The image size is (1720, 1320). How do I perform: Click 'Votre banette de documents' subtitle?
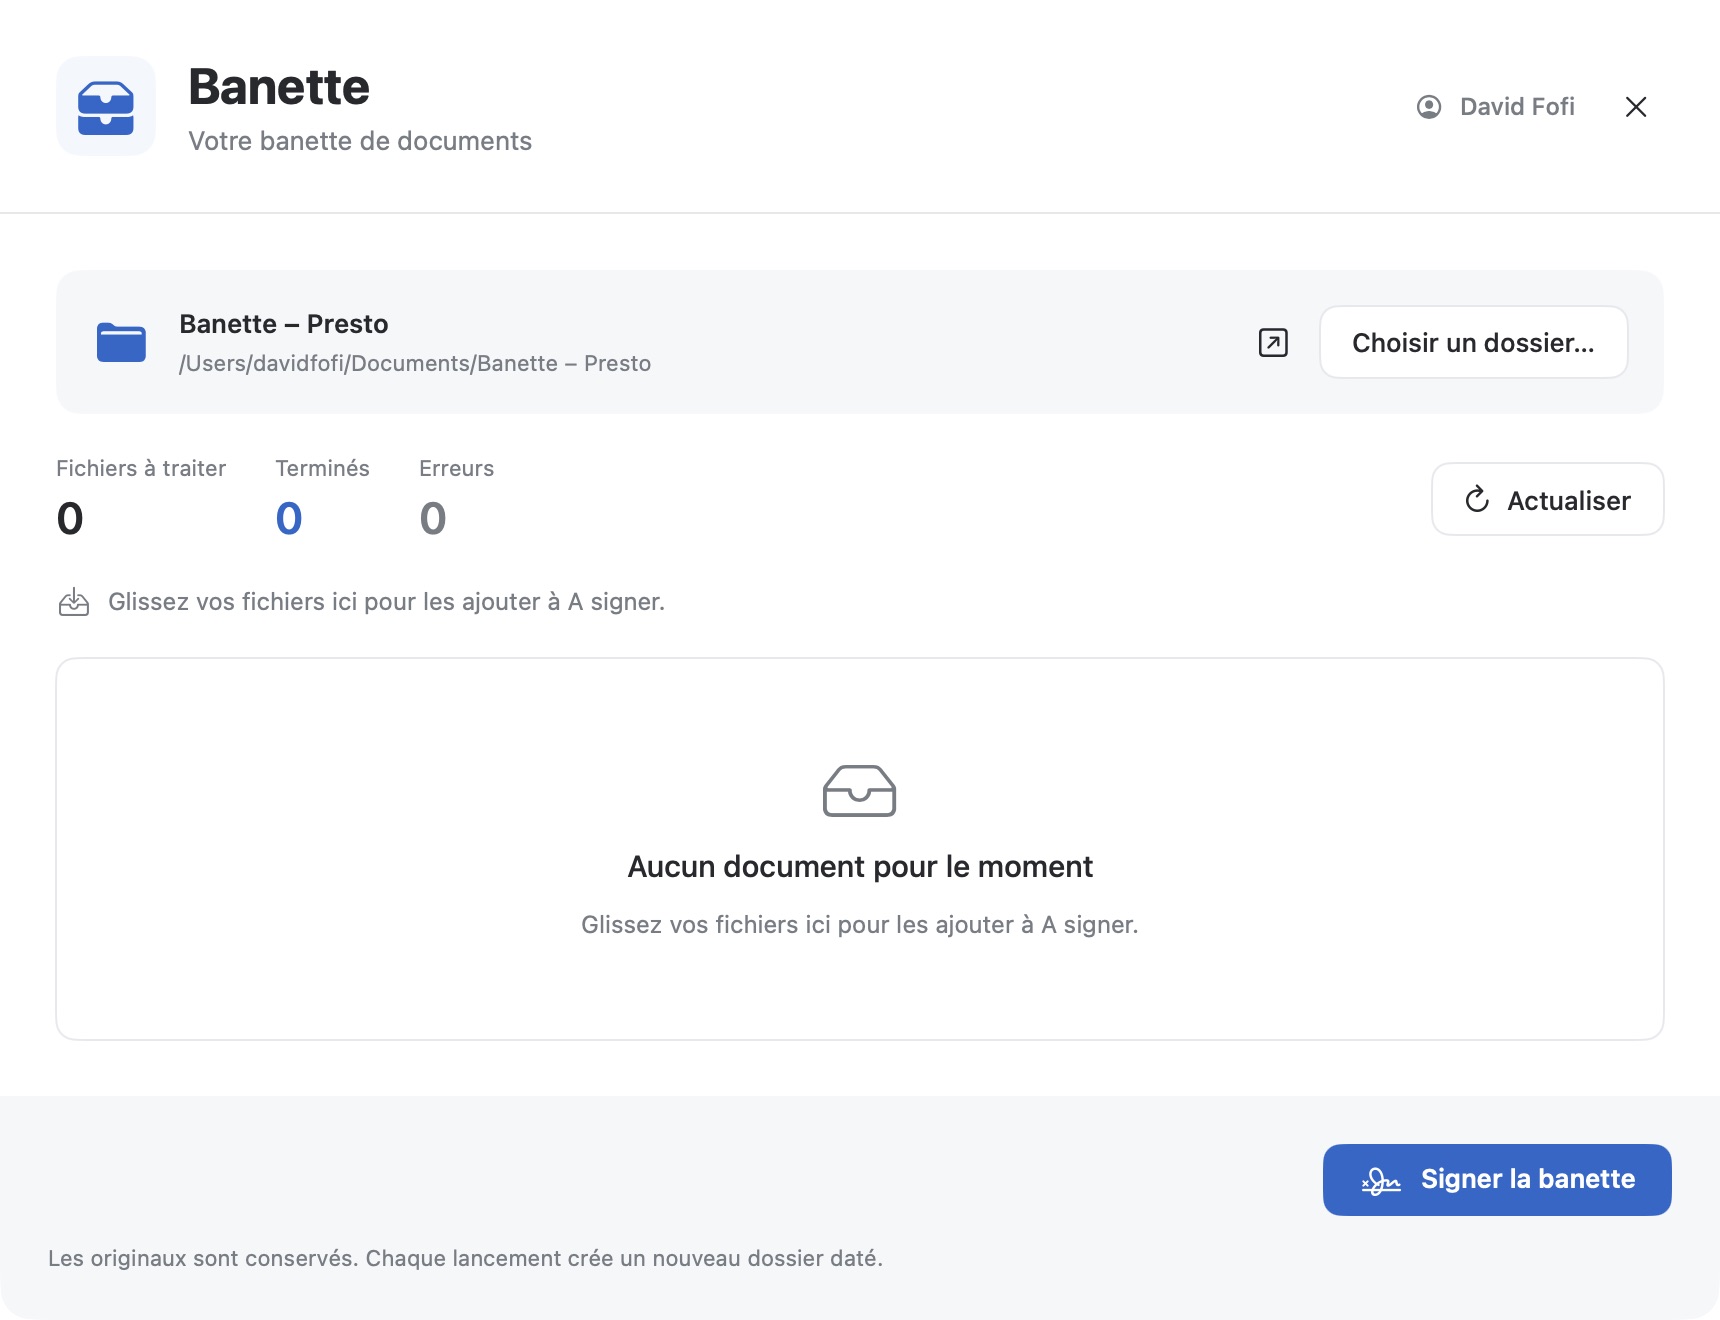coord(360,141)
